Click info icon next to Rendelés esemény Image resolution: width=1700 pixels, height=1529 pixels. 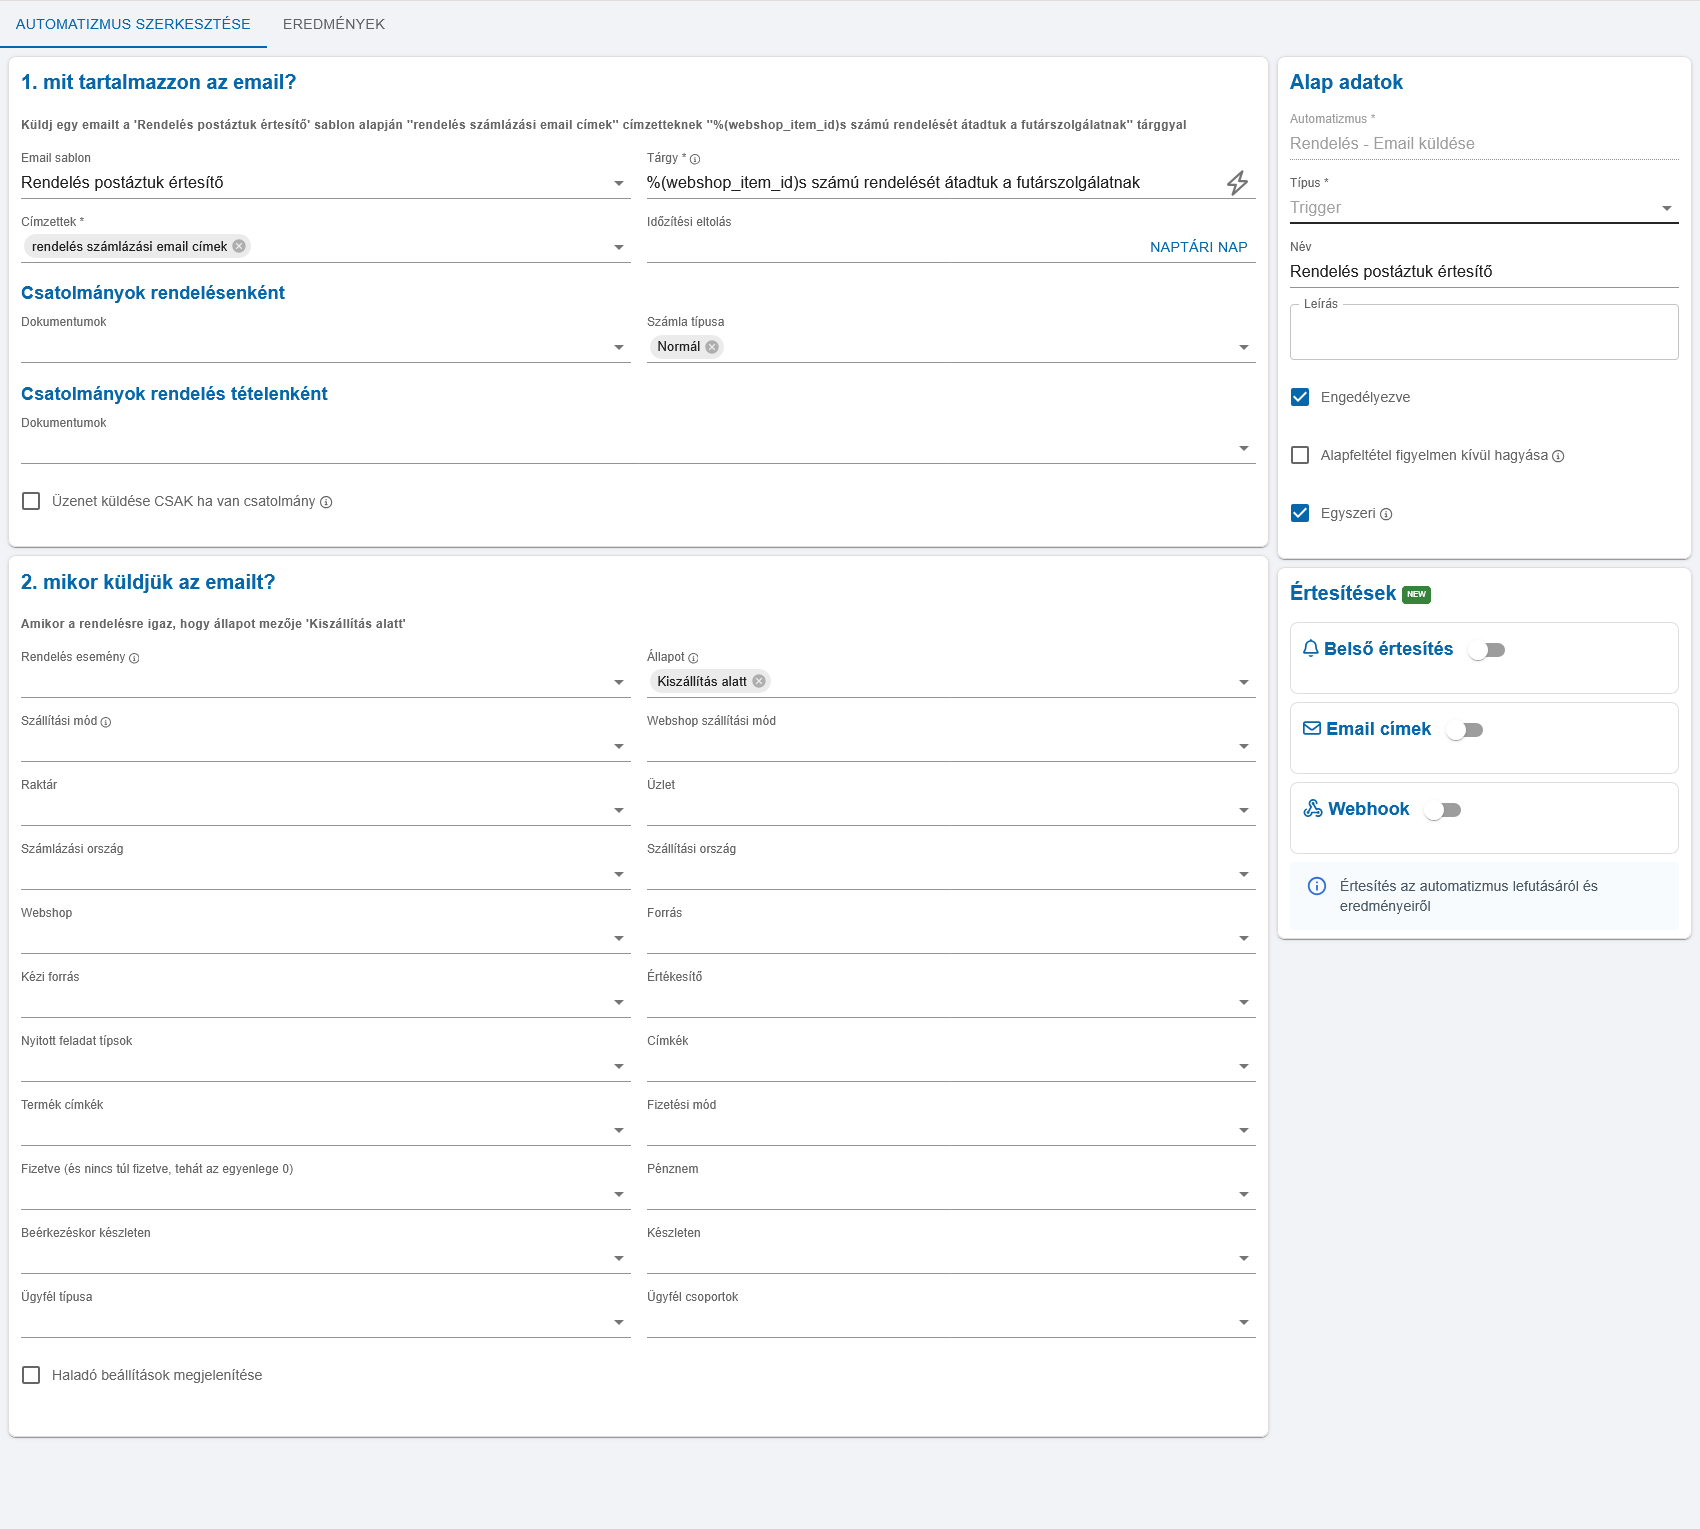134,658
